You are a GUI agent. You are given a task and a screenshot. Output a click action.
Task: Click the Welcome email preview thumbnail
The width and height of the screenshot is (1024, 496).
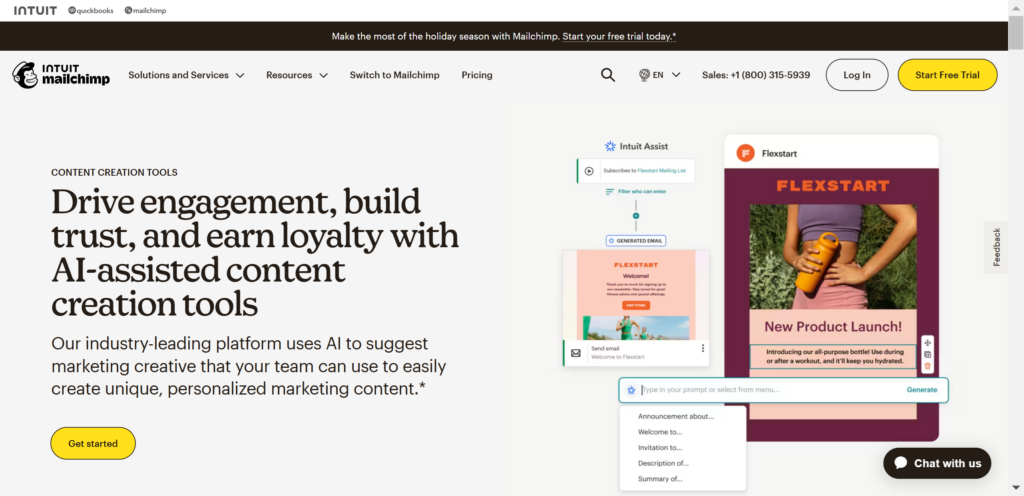(636, 295)
